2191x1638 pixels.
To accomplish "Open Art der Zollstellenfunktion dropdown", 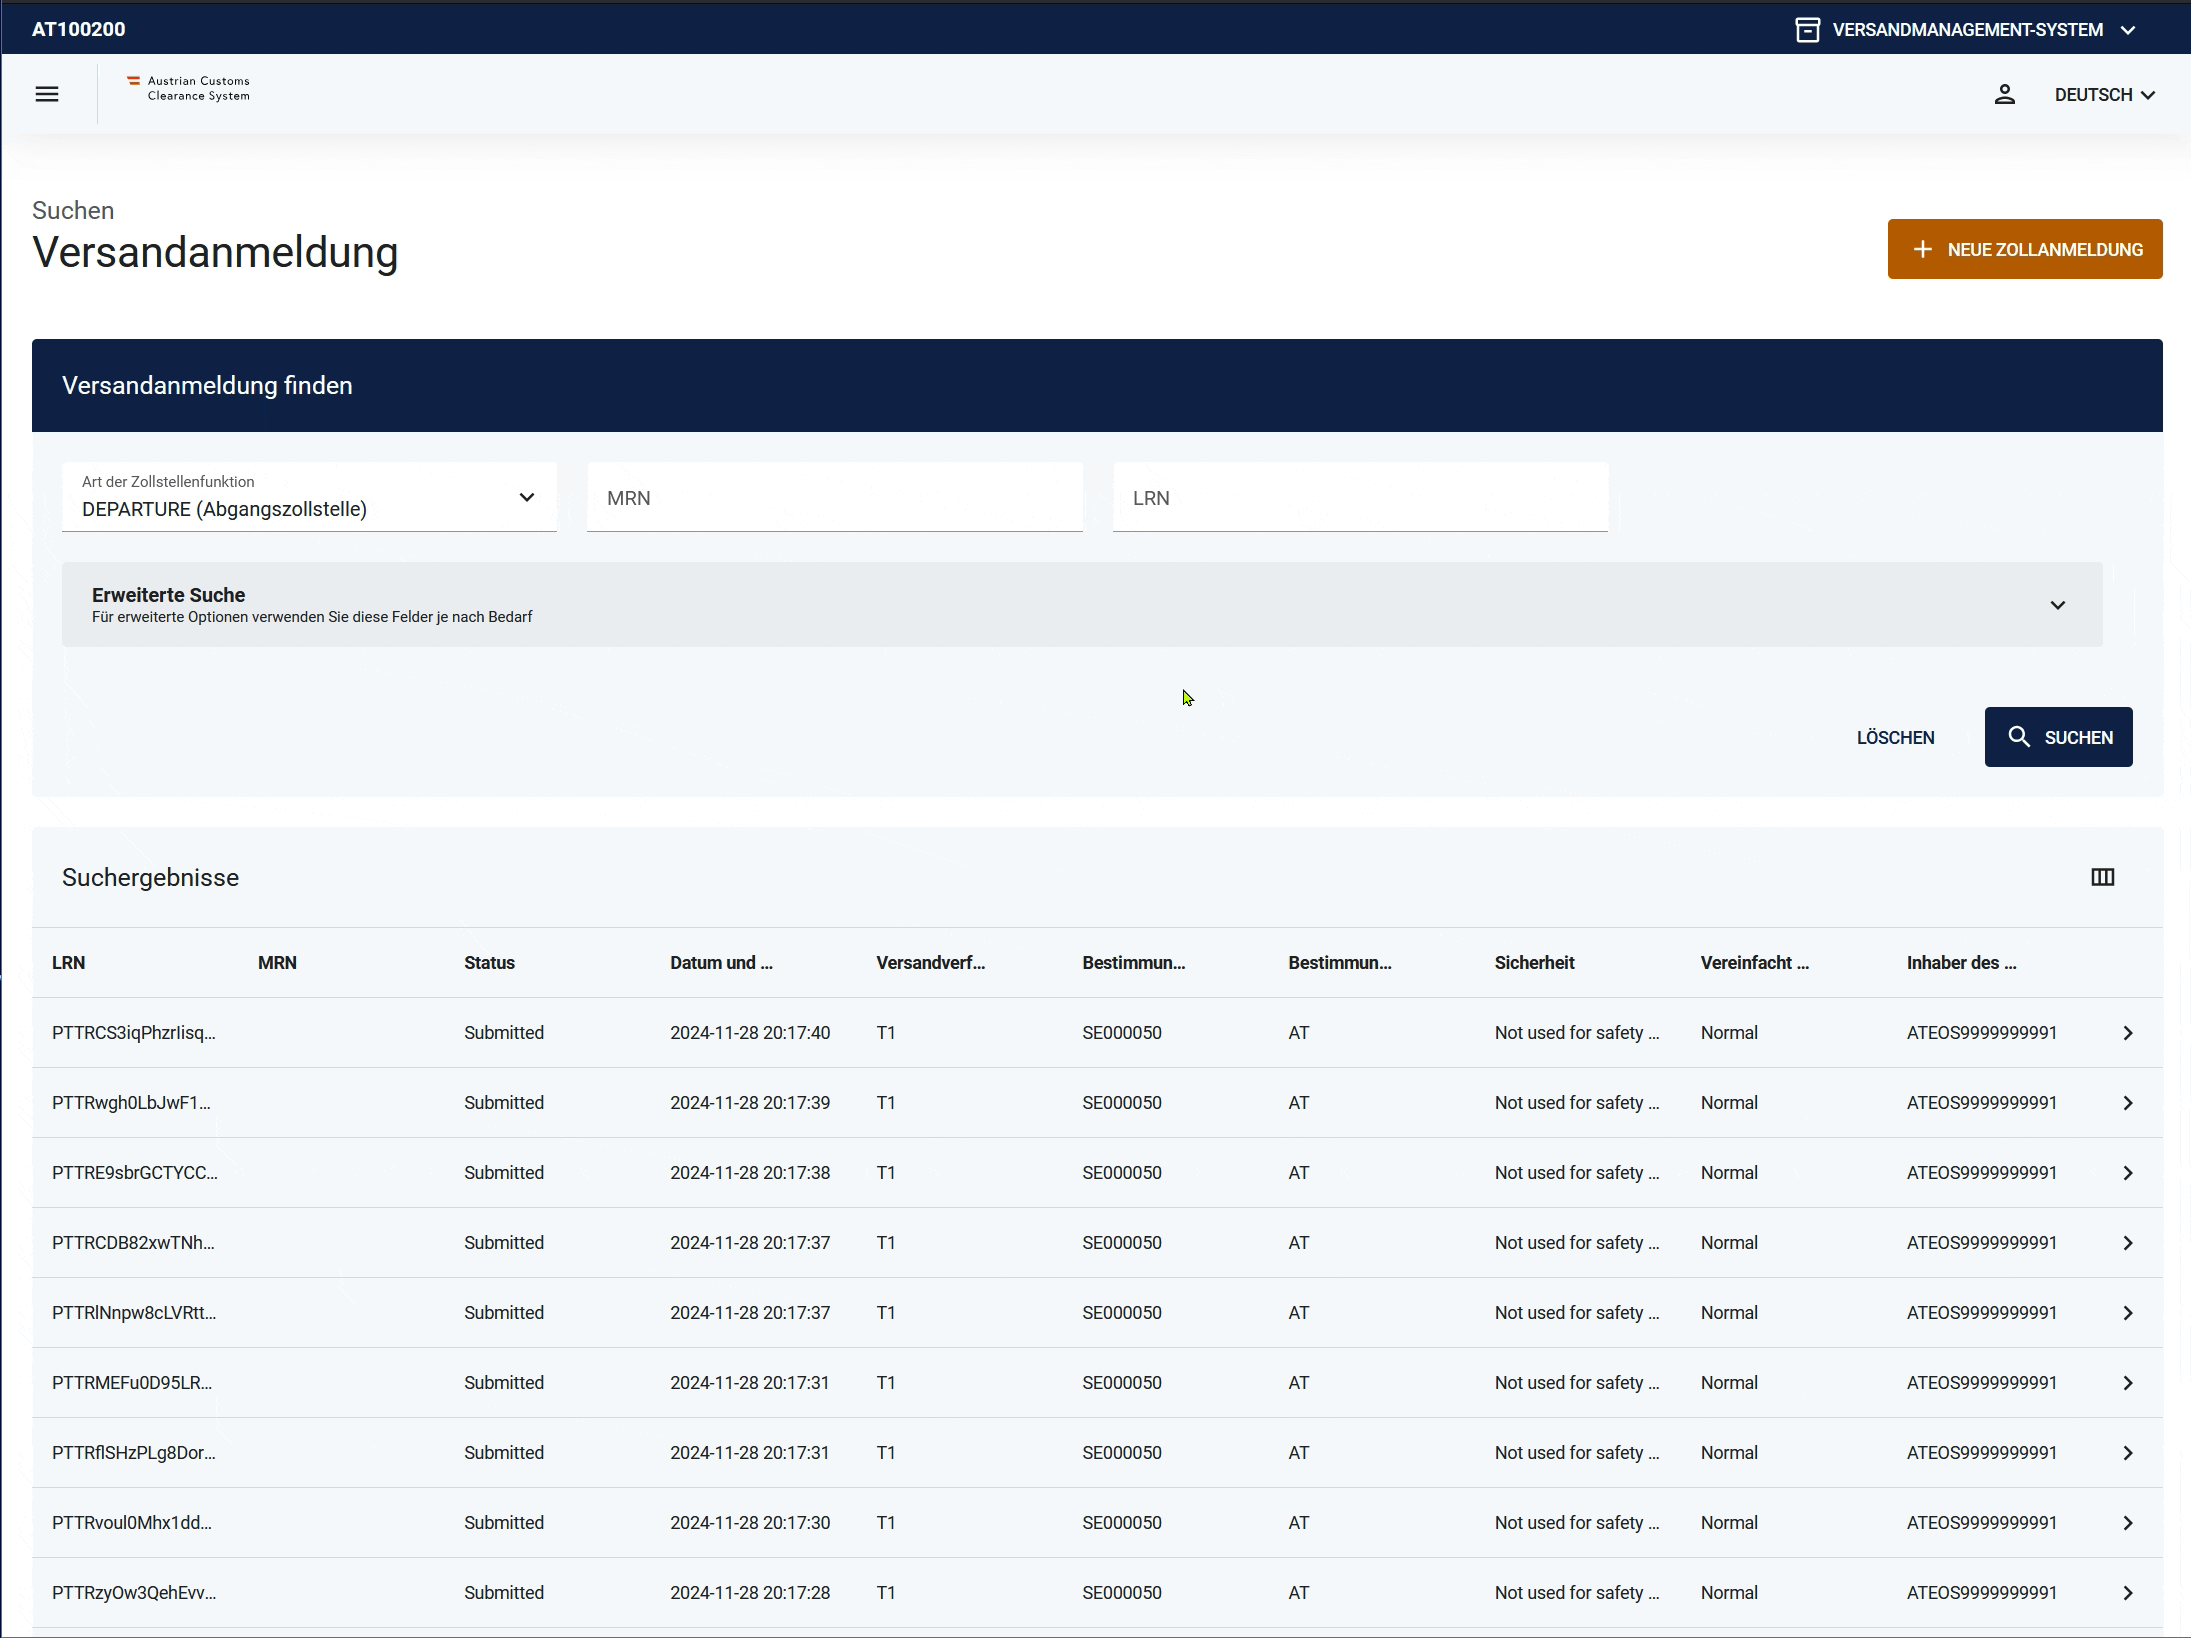I will point(309,497).
